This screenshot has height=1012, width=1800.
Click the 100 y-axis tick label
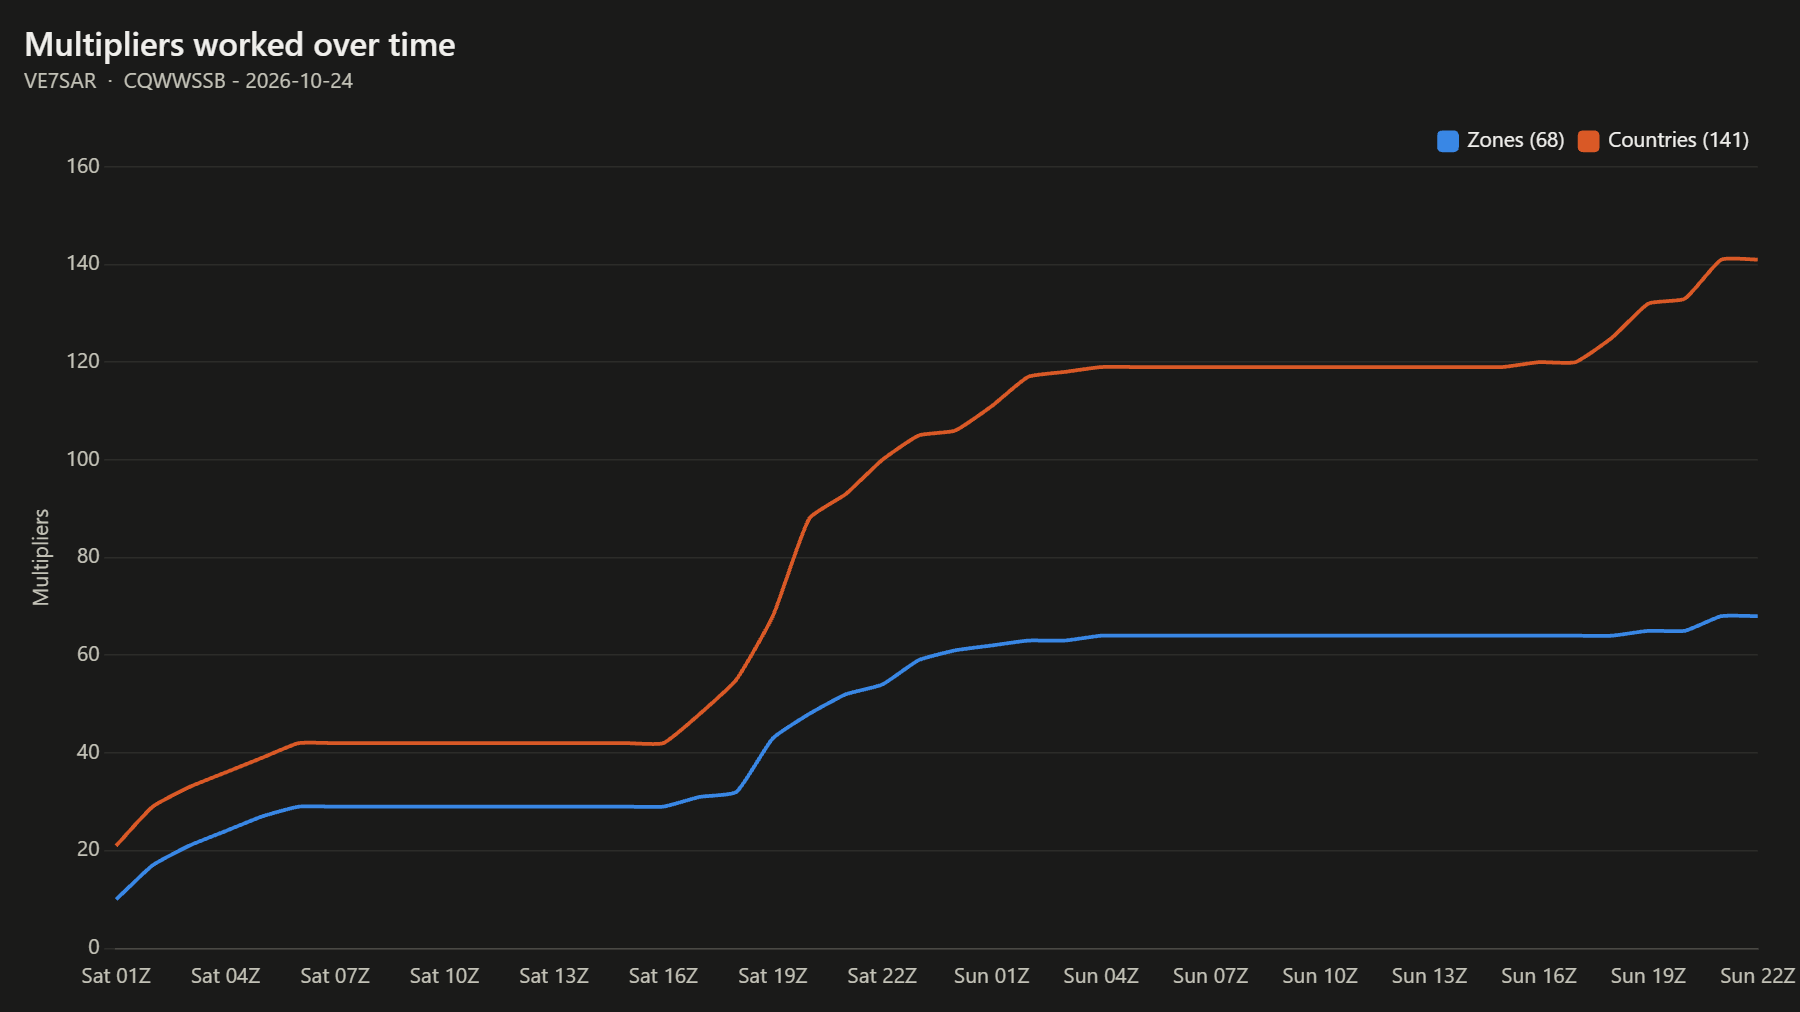click(x=83, y=459)
